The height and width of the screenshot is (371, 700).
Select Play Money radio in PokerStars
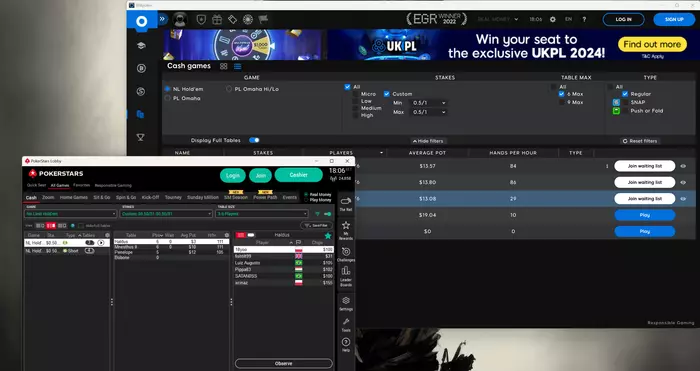coord(306,200)
